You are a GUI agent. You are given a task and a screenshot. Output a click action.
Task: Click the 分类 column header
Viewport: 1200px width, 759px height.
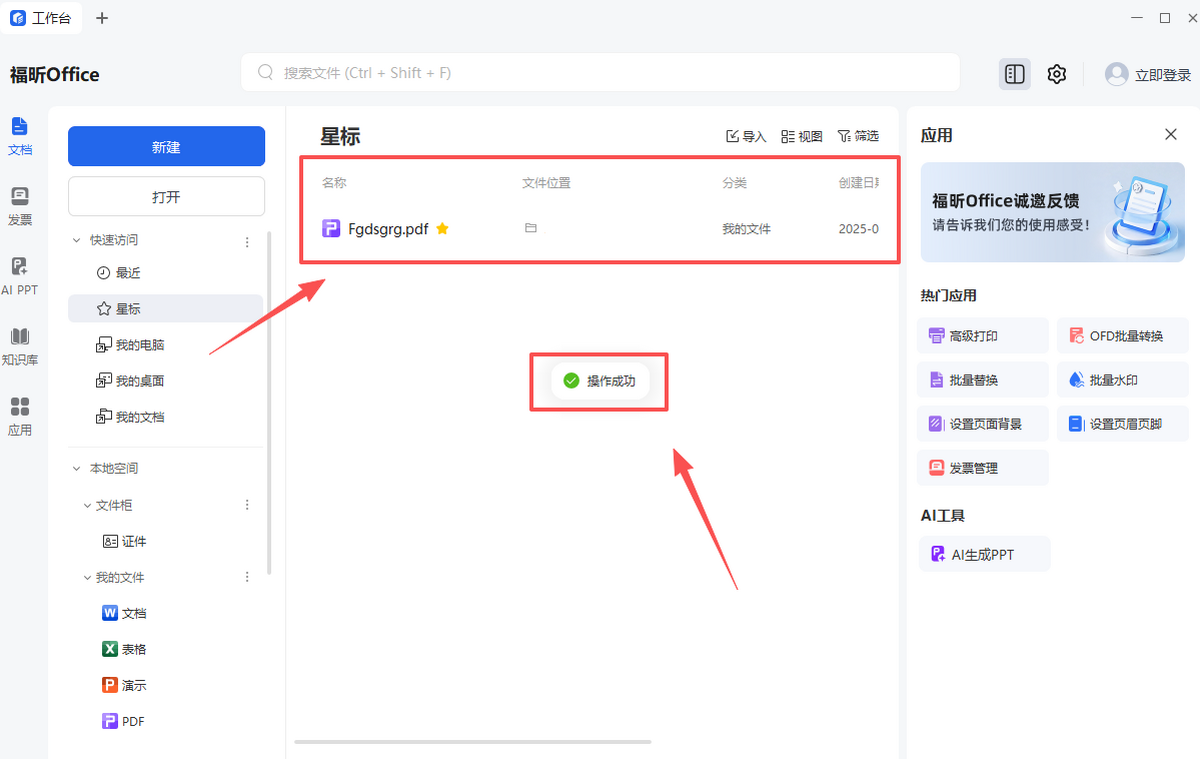coord(734,183)
